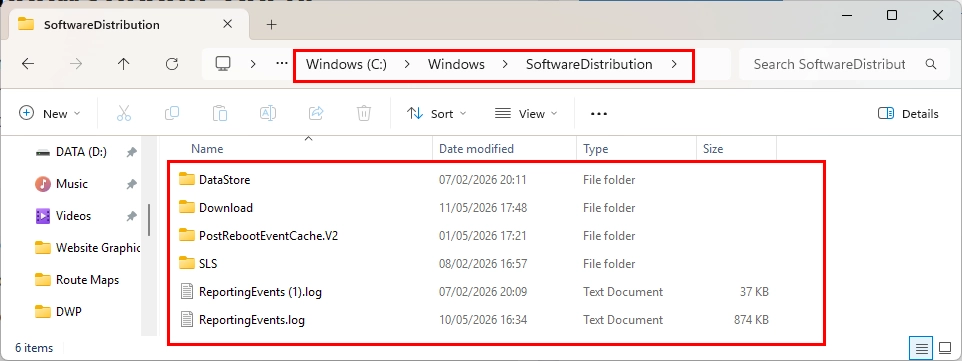
Task: Switch to details list view icon
Action: point(922,348)
